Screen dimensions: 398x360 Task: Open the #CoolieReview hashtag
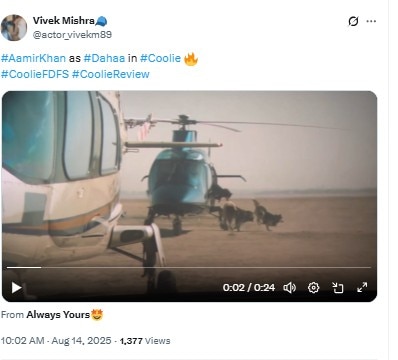[111, 74]
